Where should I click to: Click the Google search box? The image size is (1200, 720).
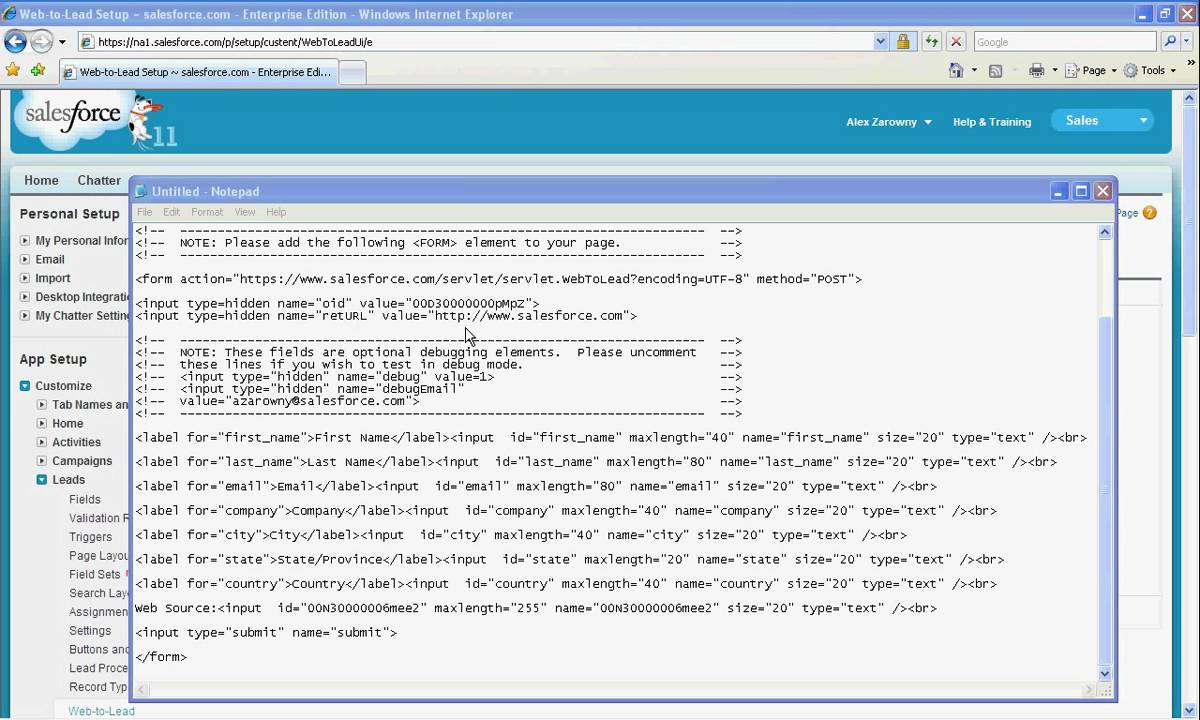coord(1063,42)
